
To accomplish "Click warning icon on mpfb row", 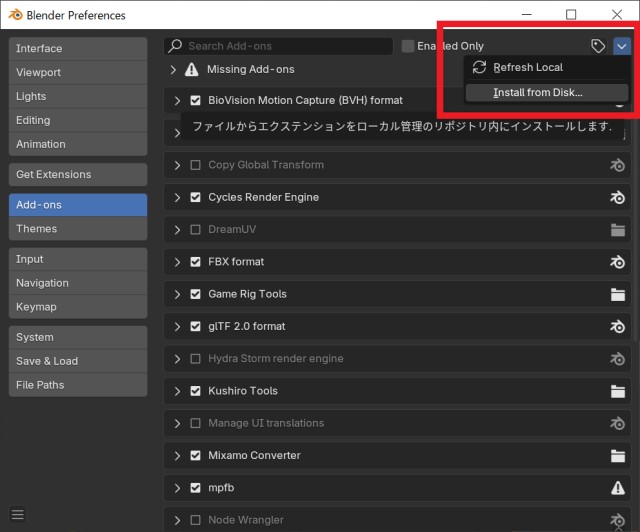I will 618,487.
